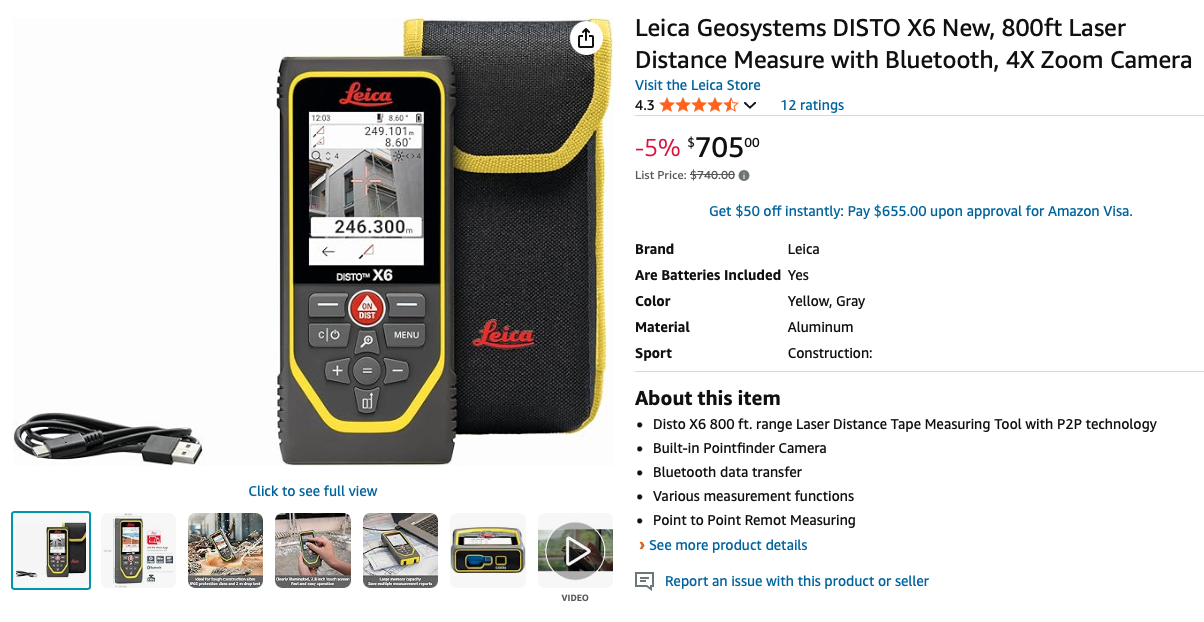This screenshot has width=1204, height=622.
Task: Select the sixth thumbnail showing device top view
Action: [x=487, y=550]
